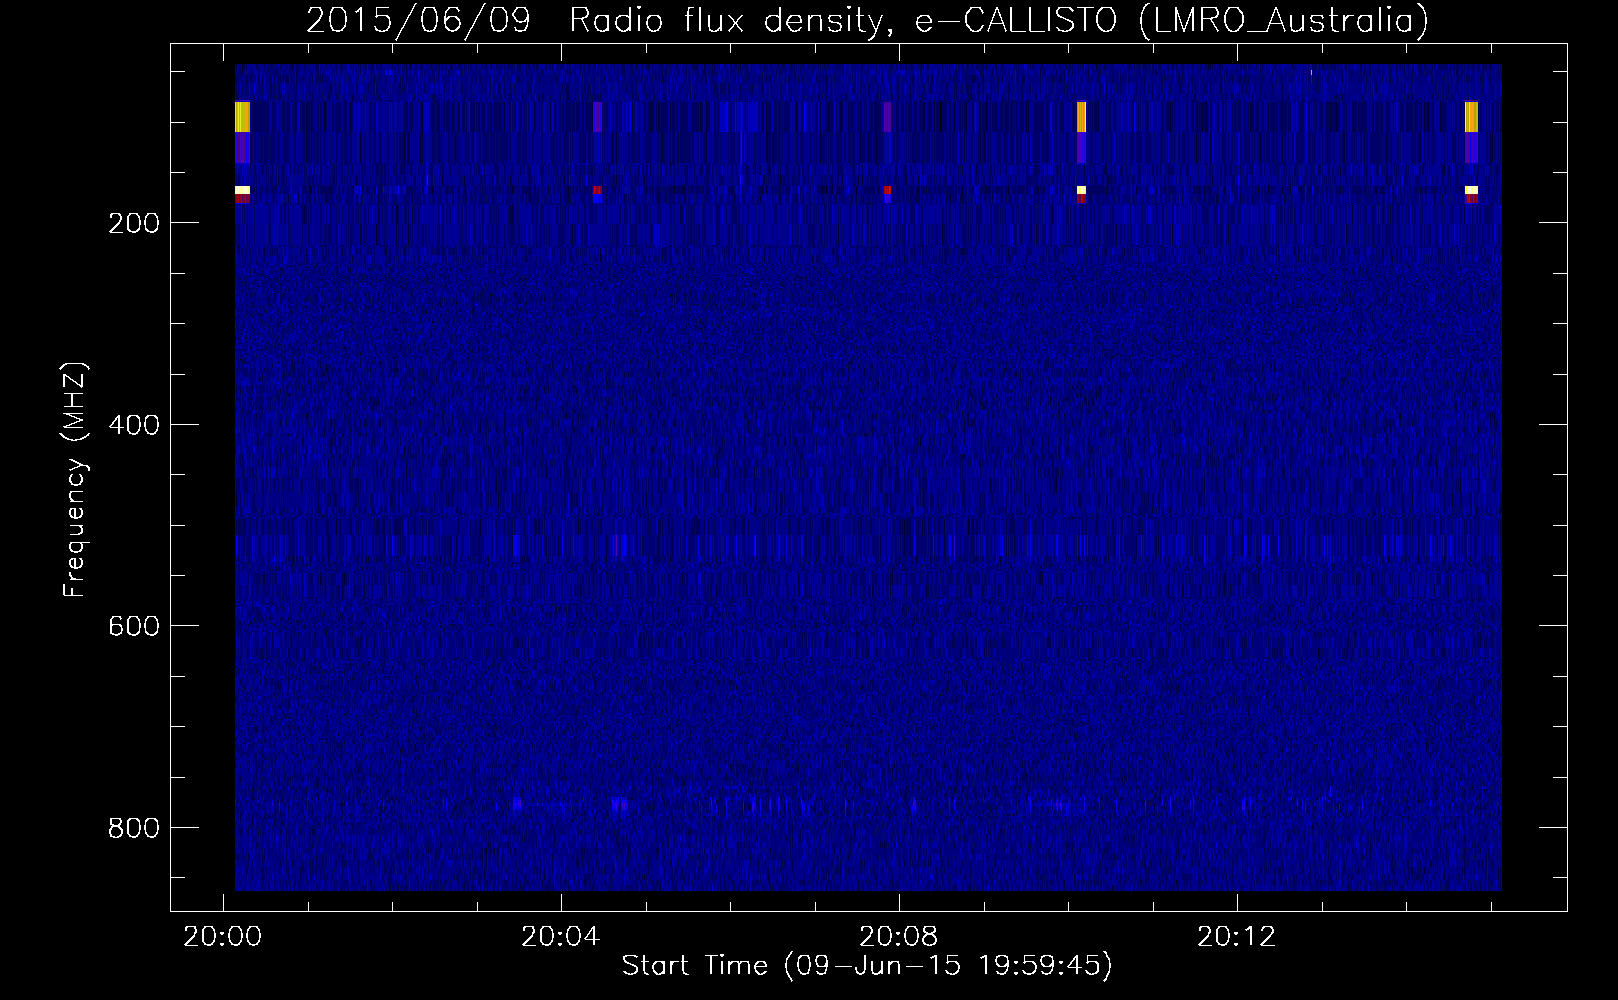Click the 20:12 time tick label
The image size is (1618, 1000).
[x=1237, y=937]
